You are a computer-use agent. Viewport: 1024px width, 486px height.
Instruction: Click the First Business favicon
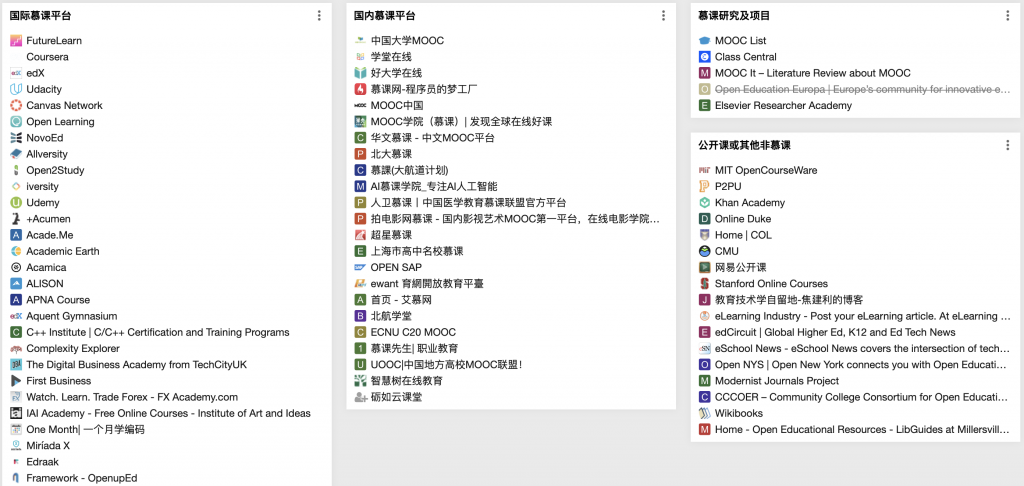(x=16, y=381)
